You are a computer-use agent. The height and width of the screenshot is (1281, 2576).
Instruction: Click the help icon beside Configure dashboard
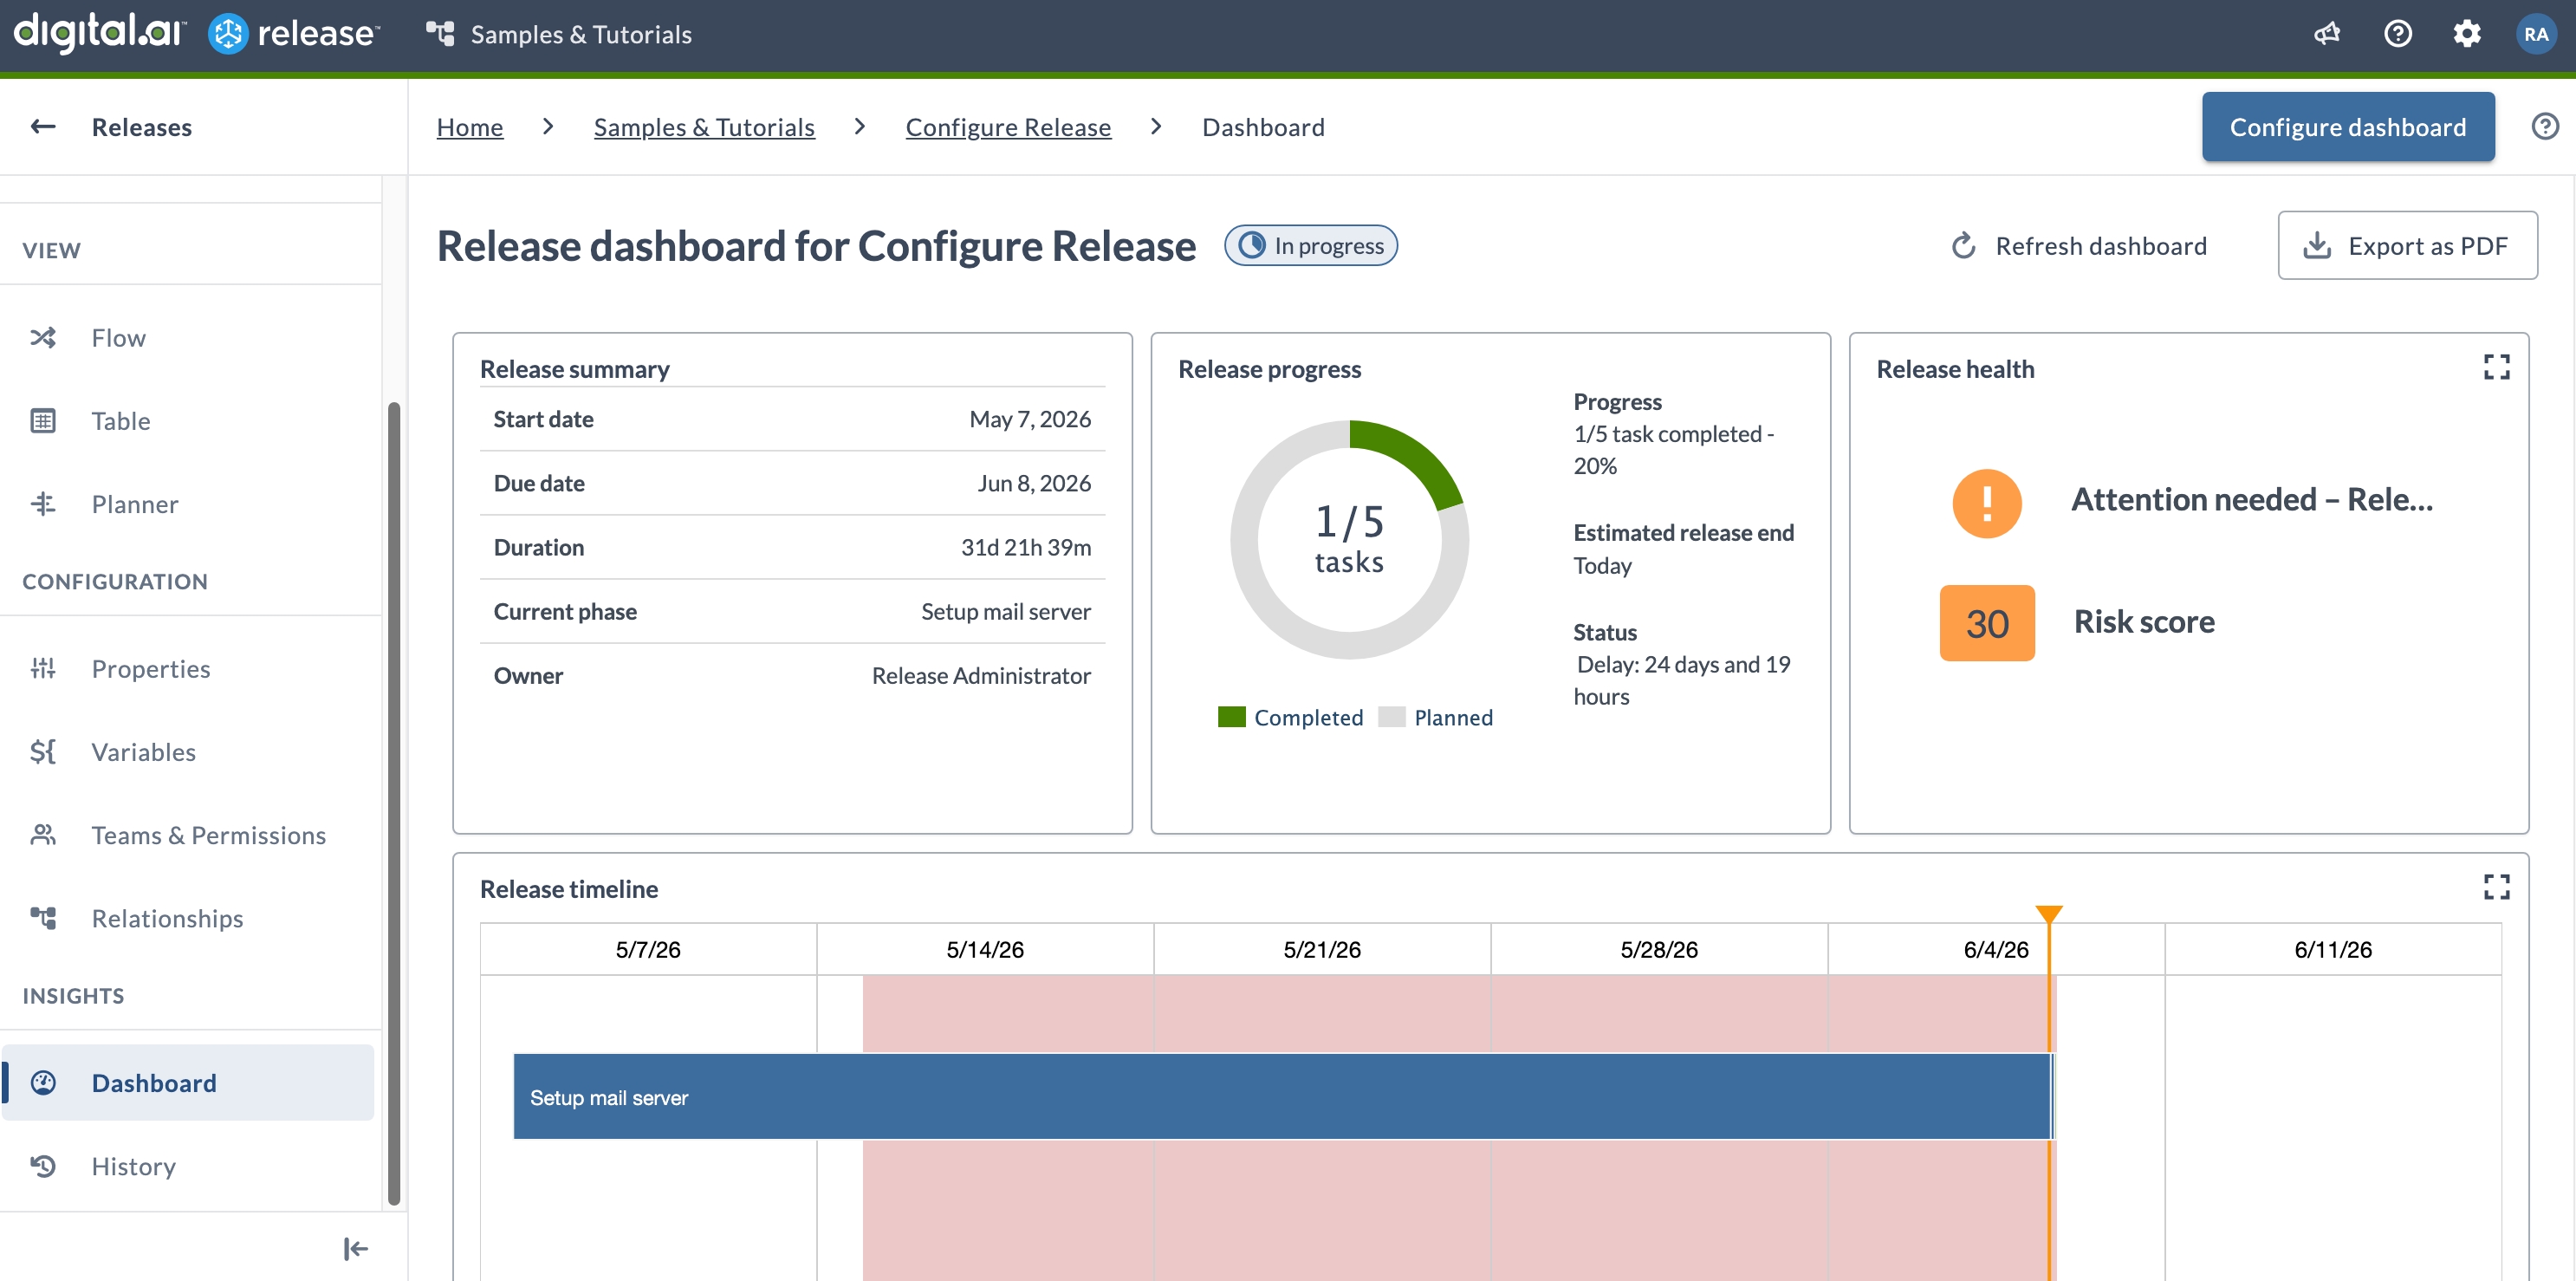click(2545, 127)
